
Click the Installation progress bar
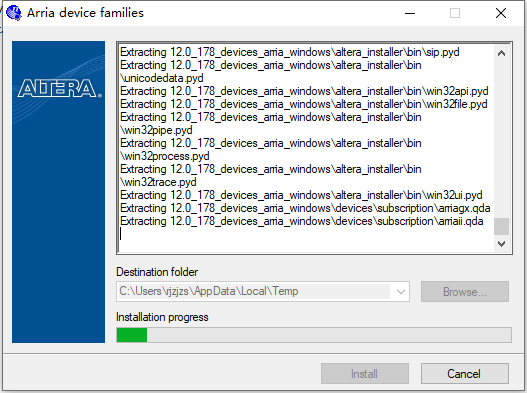click(314, 335)
